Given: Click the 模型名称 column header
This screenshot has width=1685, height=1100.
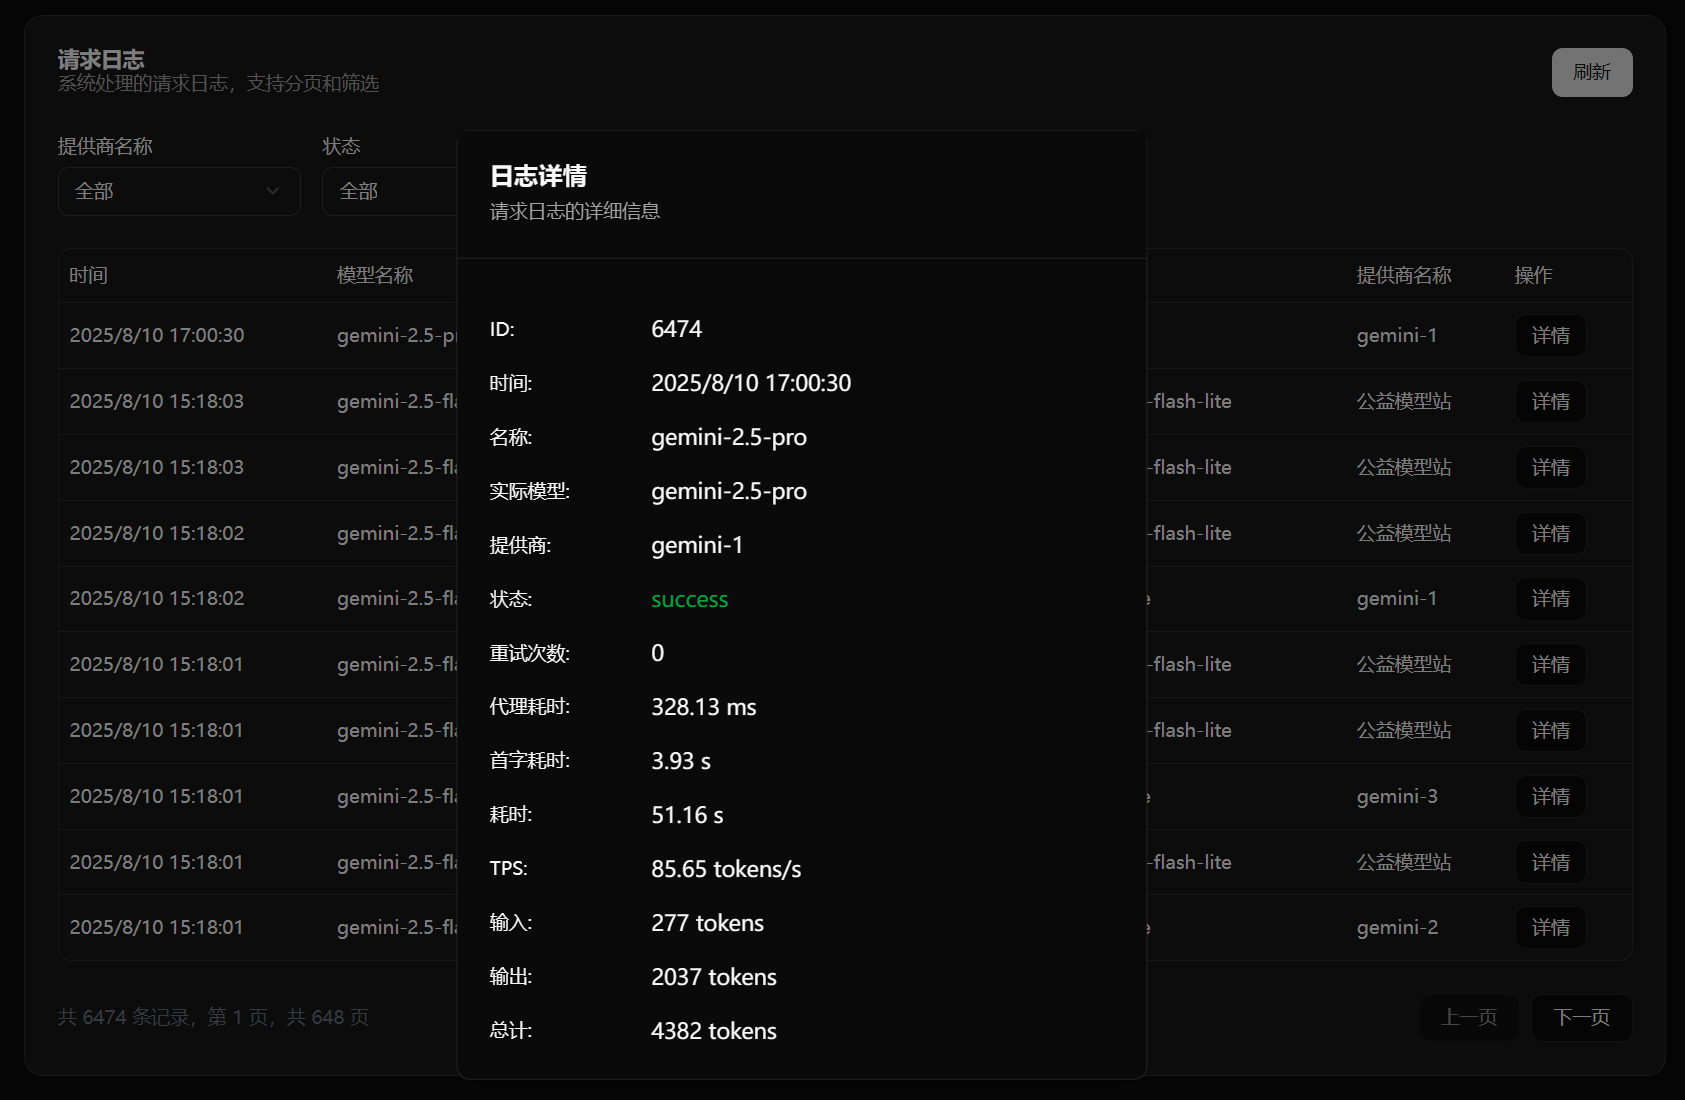Looking at the screenshot, I should coord(375,276).
